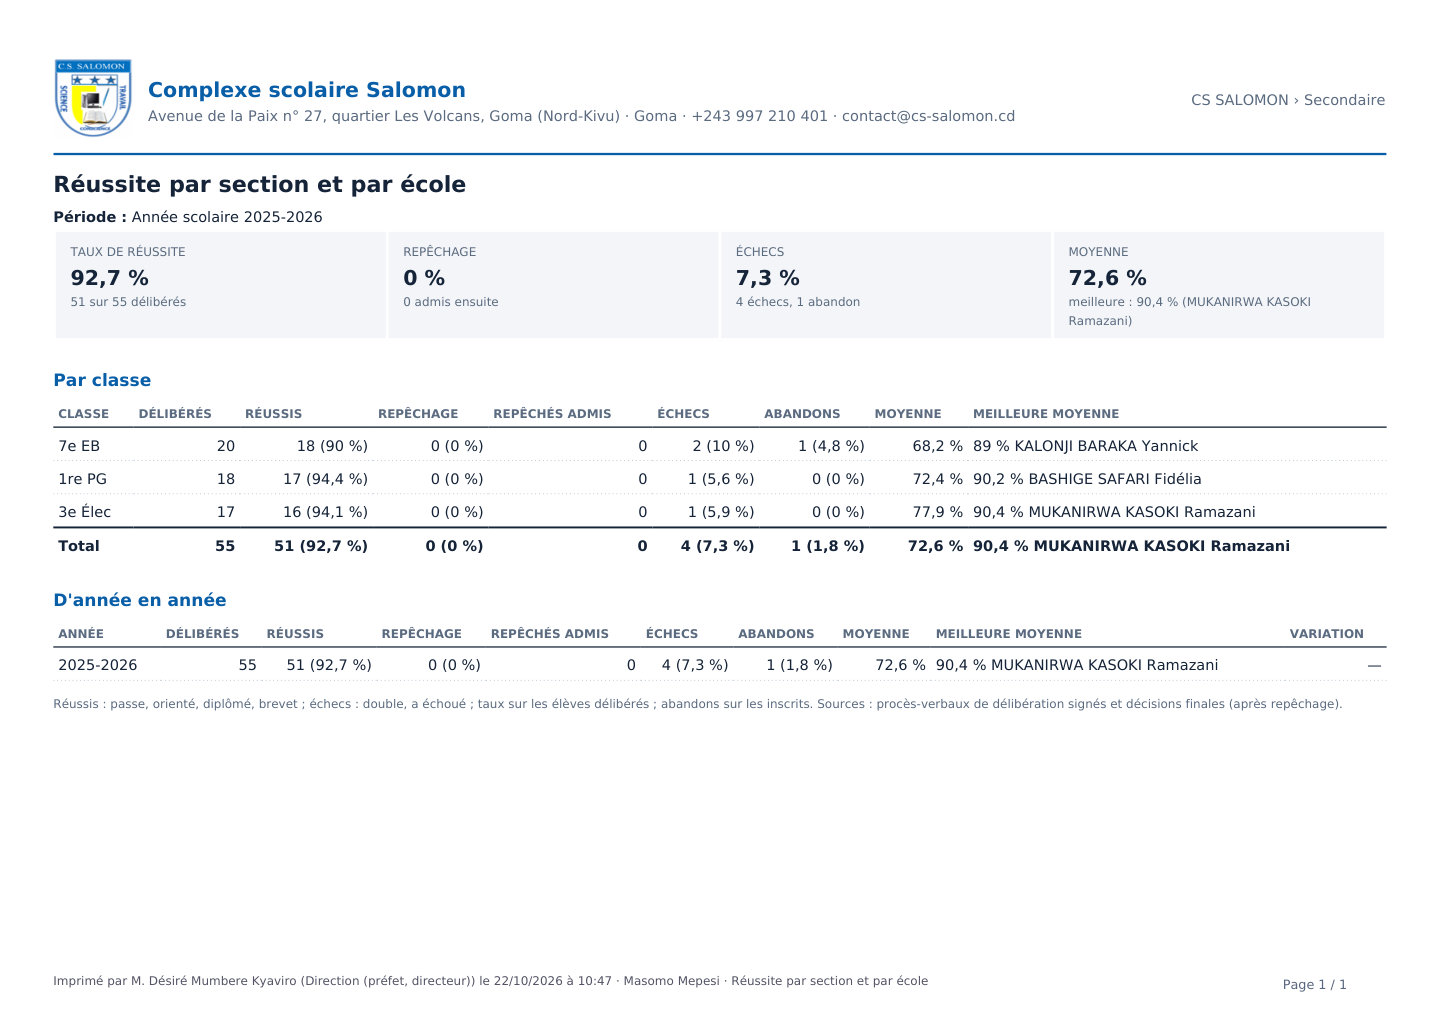Click "89 % KALONJI BARAKA Yannick" best average
1440x1019 pixels.
1085,446
